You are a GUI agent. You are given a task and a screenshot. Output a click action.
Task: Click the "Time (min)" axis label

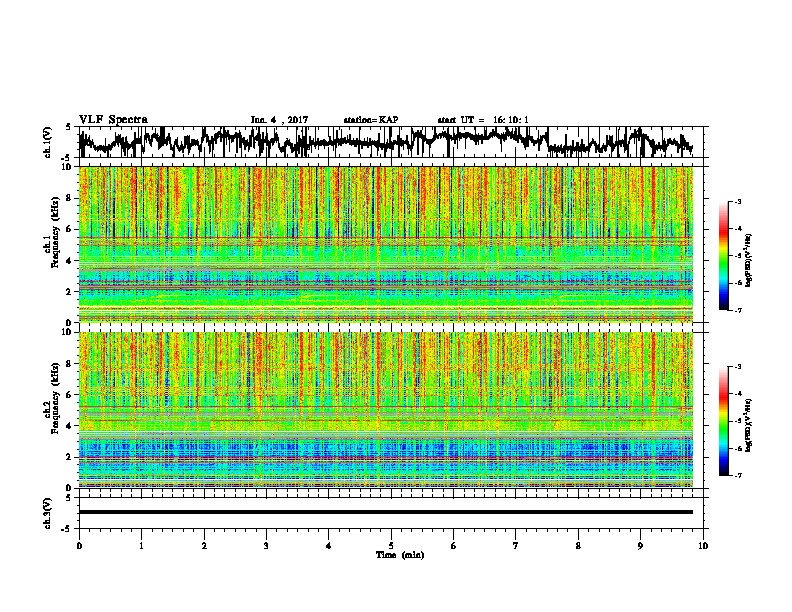(x=400, y=555)
